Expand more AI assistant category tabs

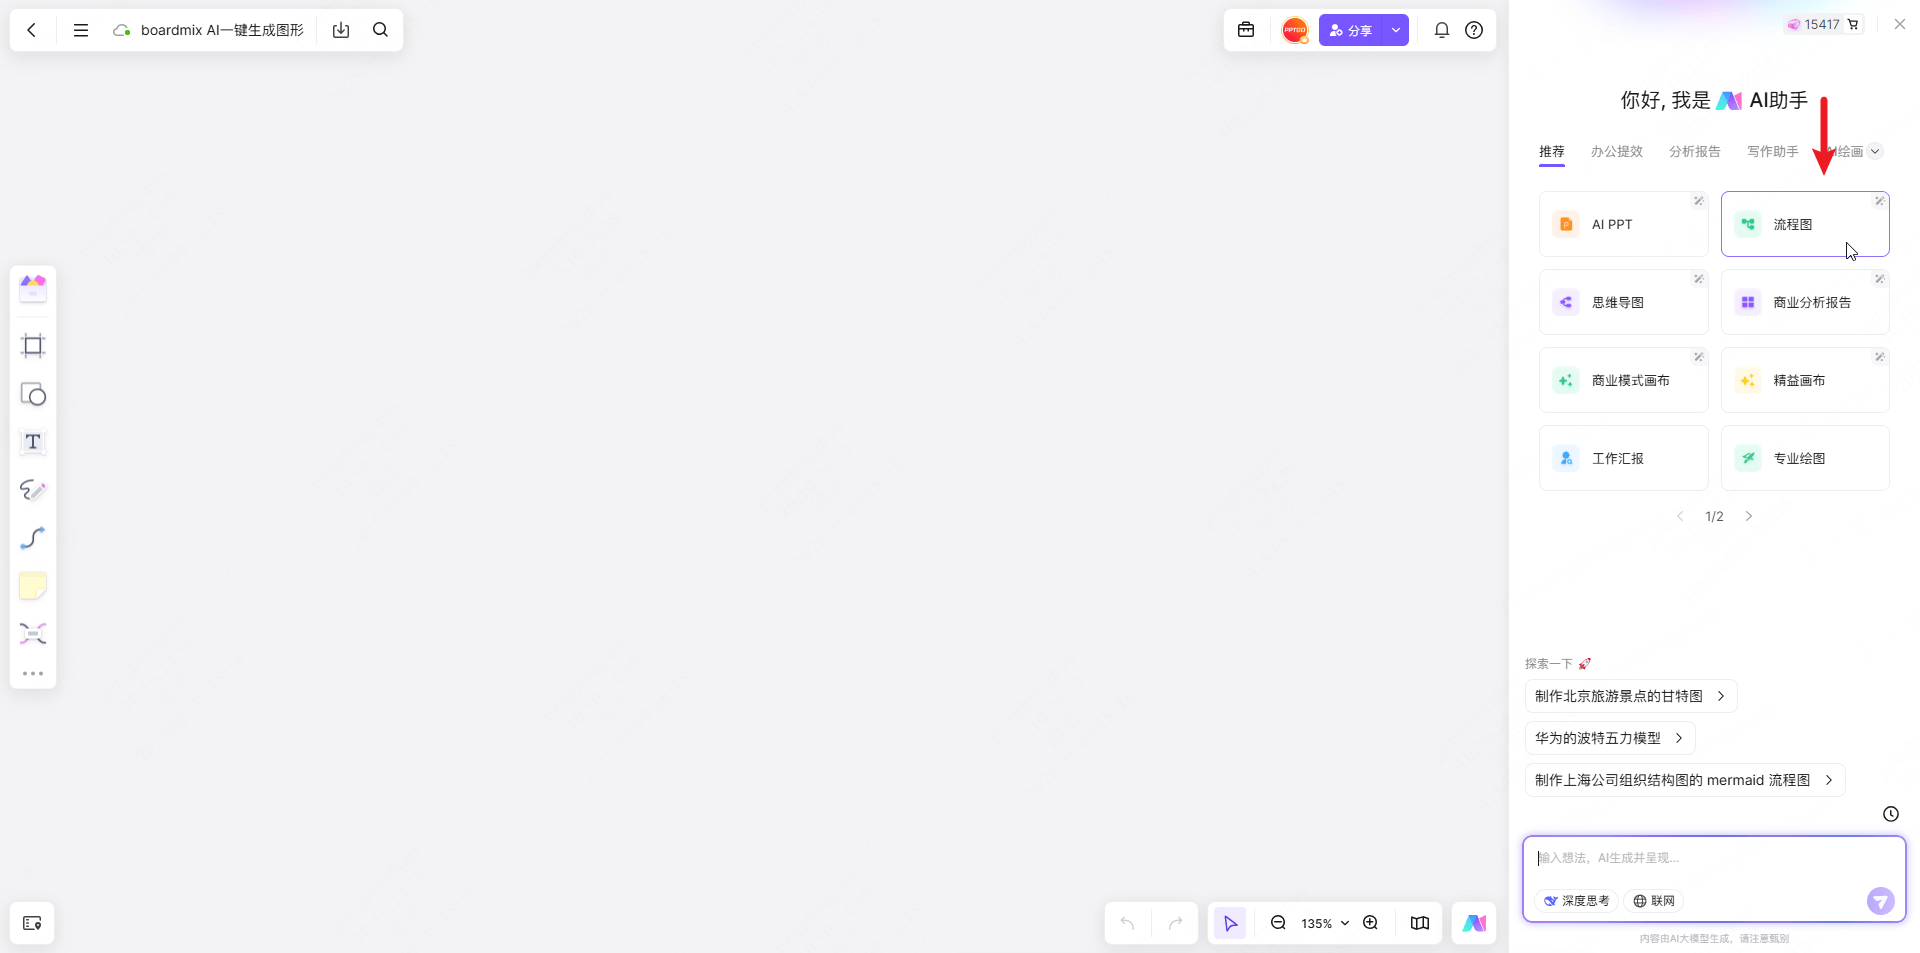1875,152
